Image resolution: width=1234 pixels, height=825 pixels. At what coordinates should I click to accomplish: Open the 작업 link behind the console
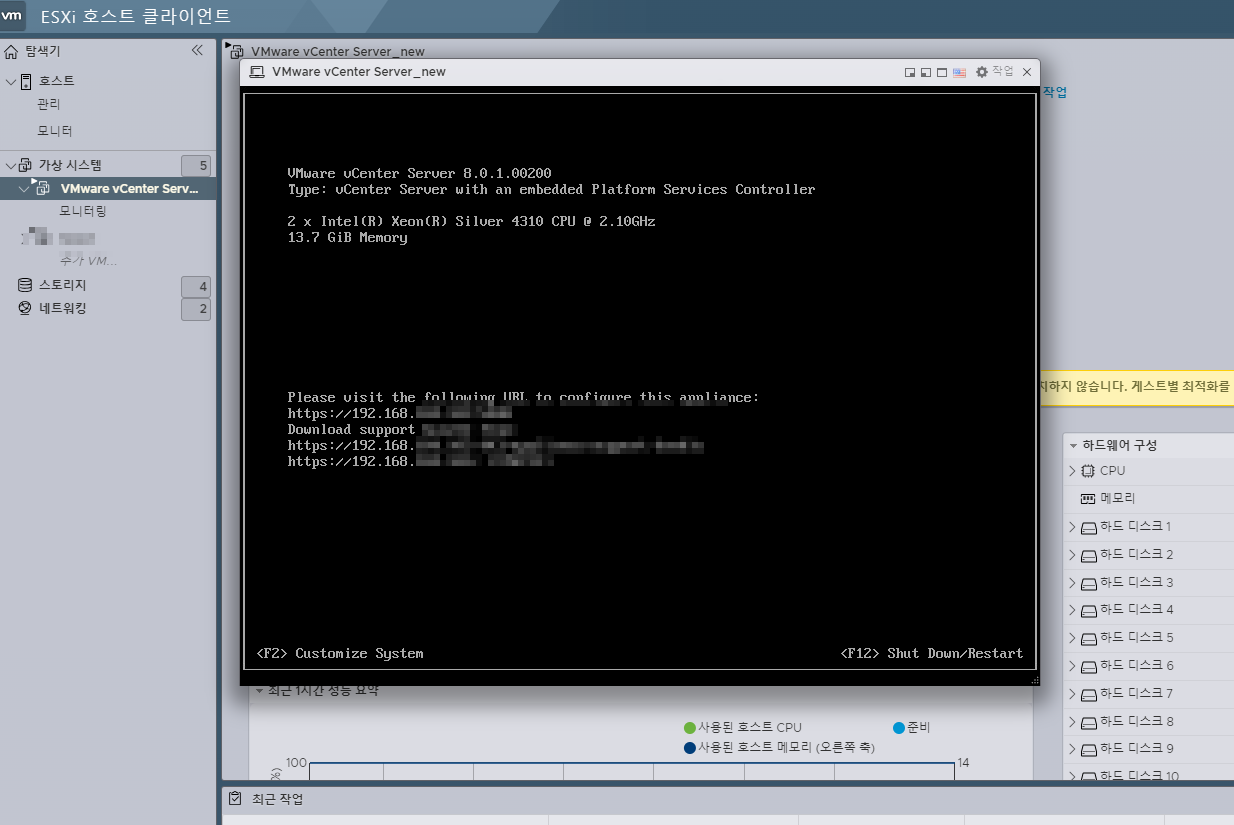(1055, 92)
